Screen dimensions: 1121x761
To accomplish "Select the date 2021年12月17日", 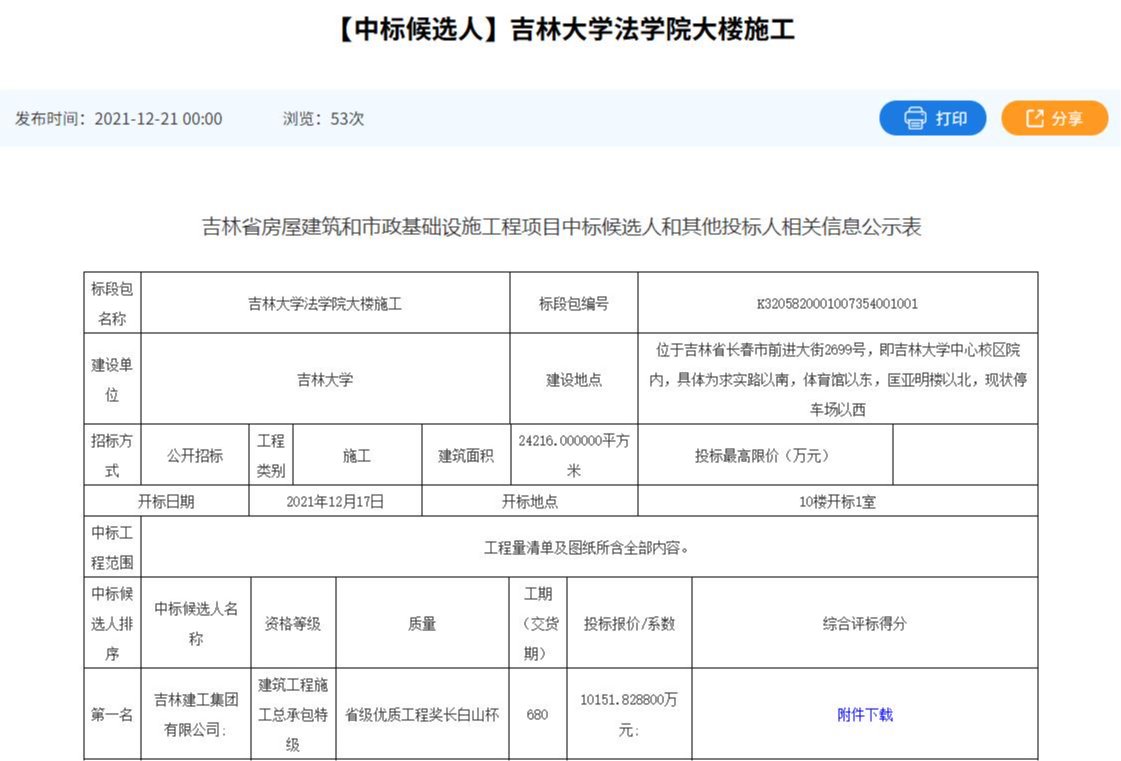I will coord(335,501).
